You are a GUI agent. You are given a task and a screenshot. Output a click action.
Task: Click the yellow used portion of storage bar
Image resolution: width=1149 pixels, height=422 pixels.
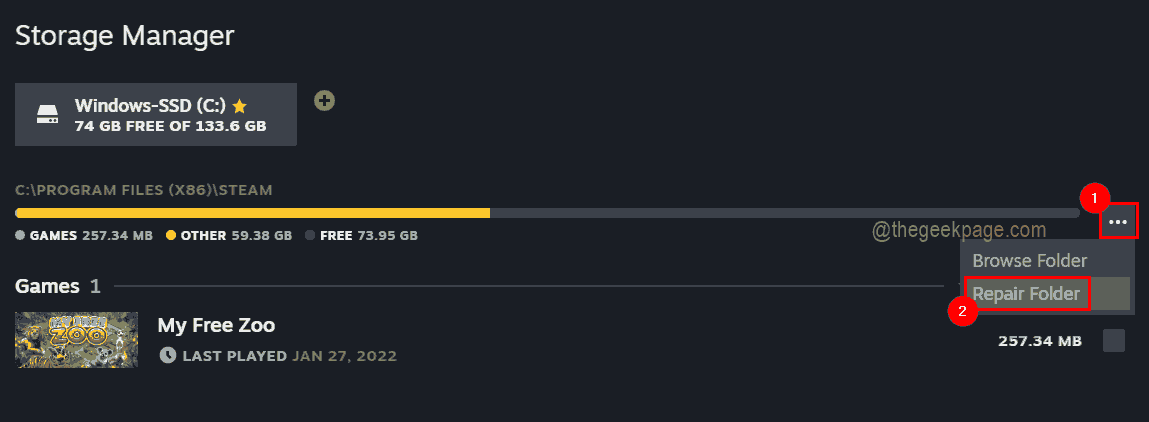252,213
